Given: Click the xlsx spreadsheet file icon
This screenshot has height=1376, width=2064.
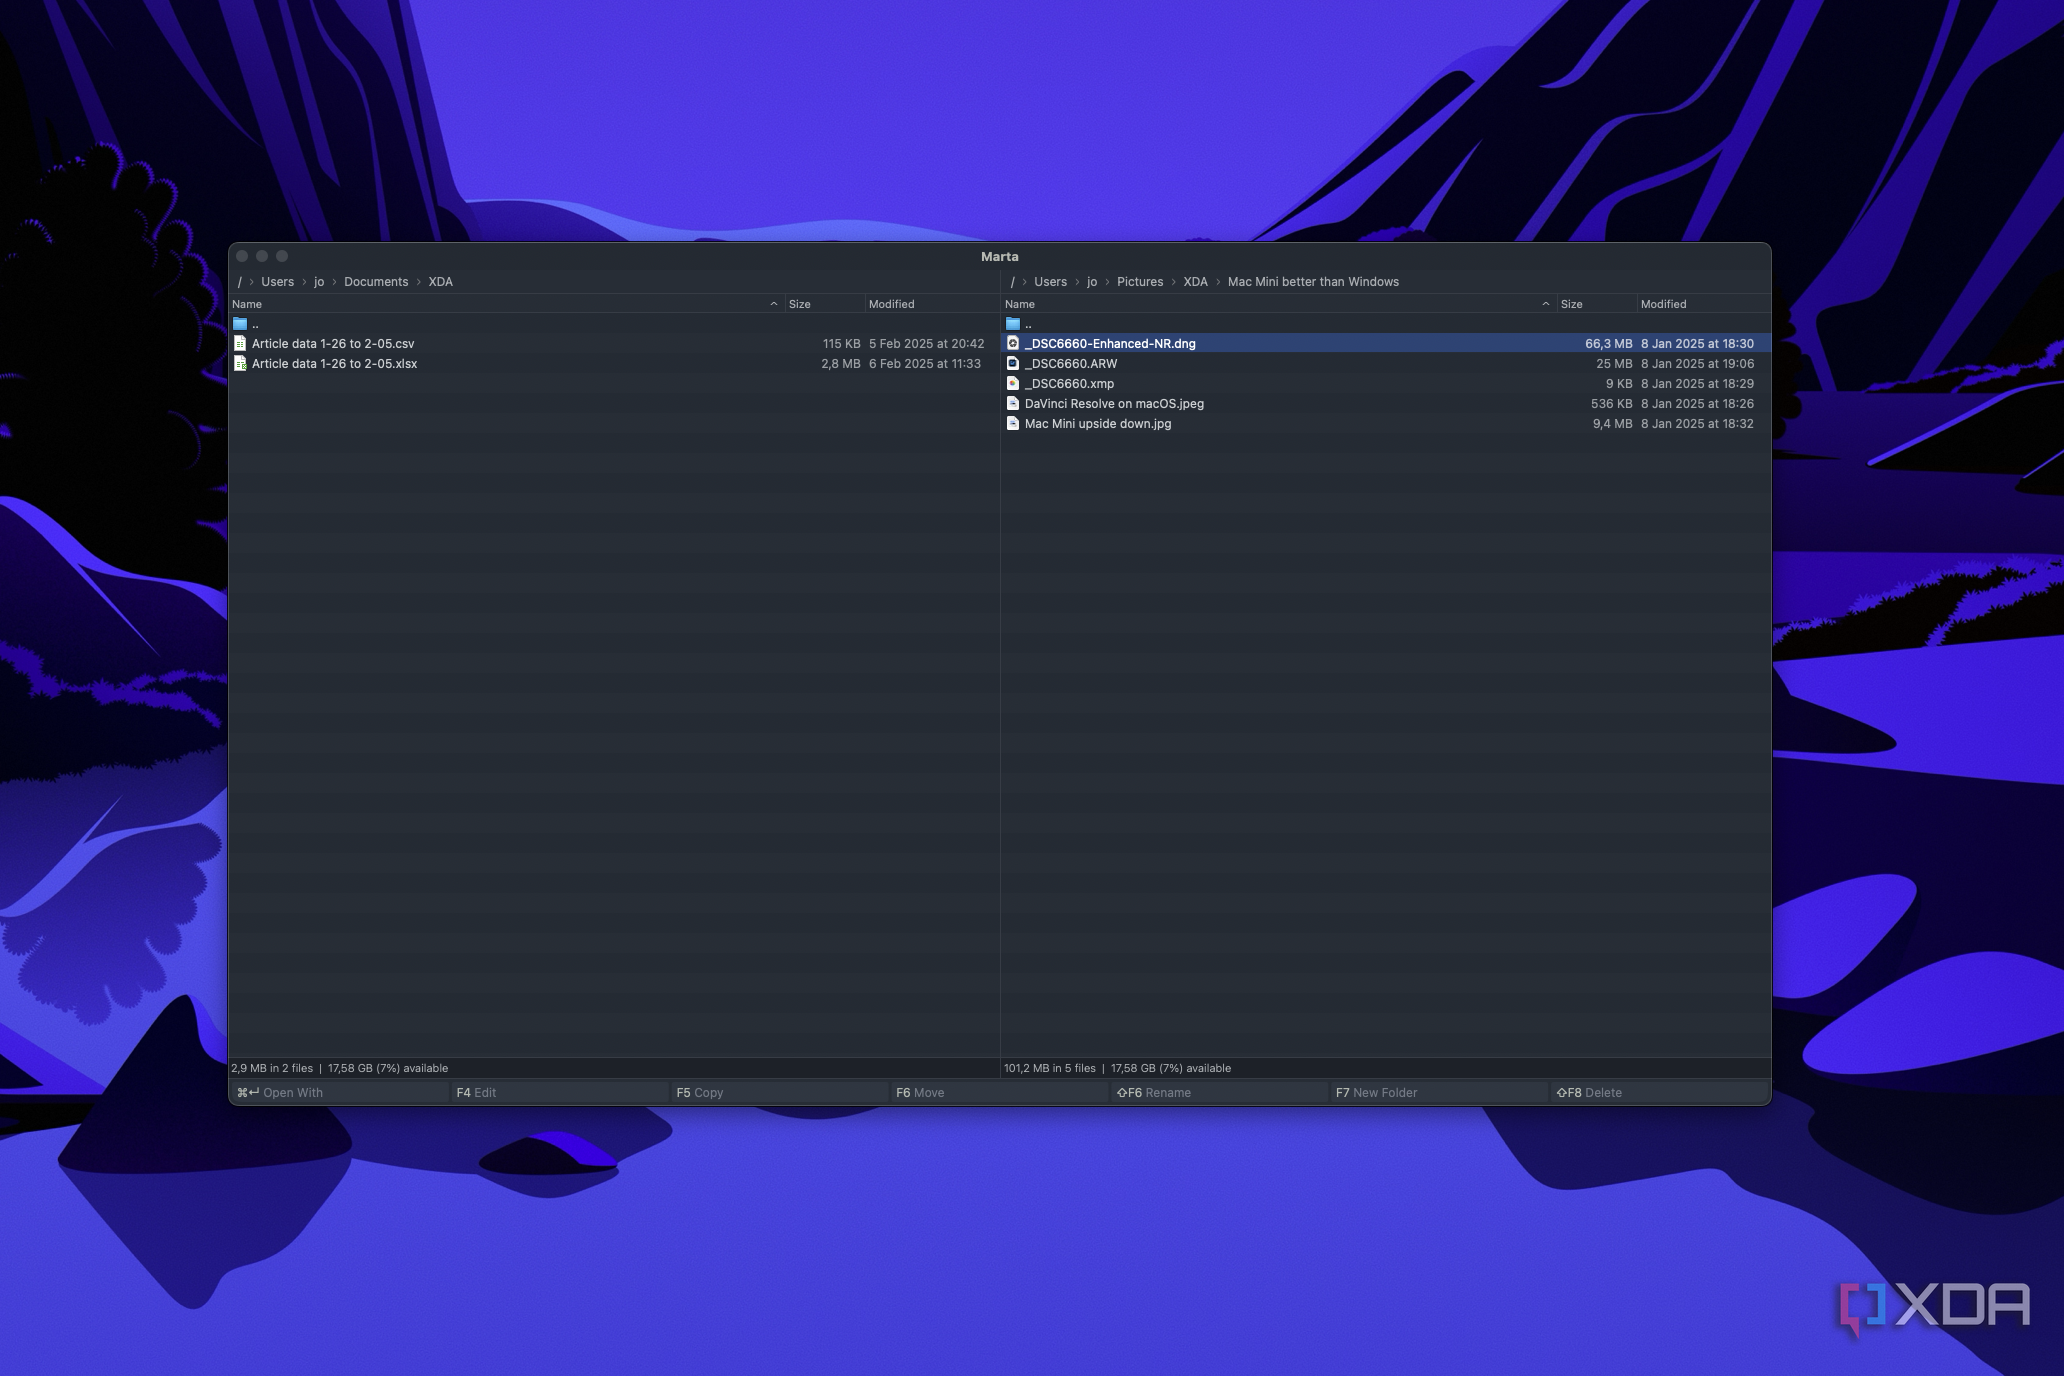Looking at the screenshot, I should point(240,364).
